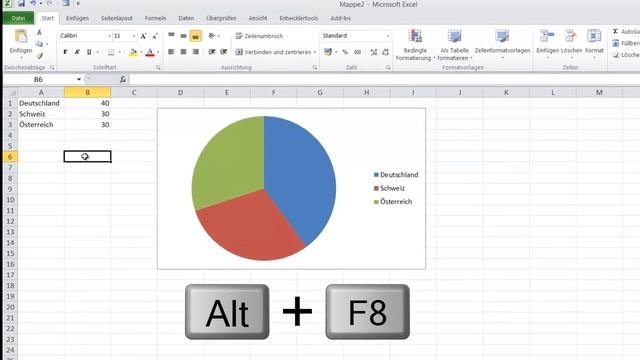Center text horizontally
The height and width of the screenshot is (360, 640).
tap(183, 52)
